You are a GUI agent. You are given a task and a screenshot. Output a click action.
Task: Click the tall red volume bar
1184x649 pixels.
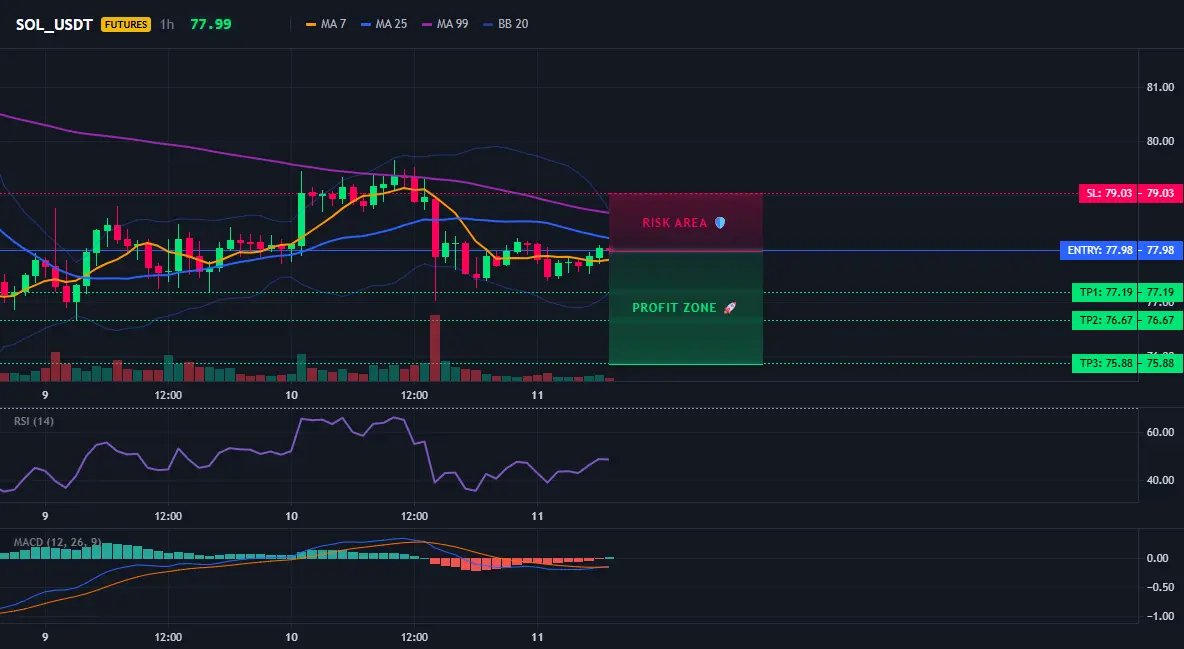coord(434,348)
